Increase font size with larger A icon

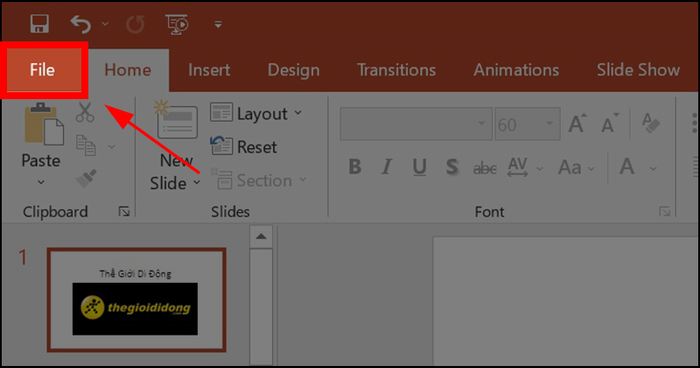click(x=577, y=123)
